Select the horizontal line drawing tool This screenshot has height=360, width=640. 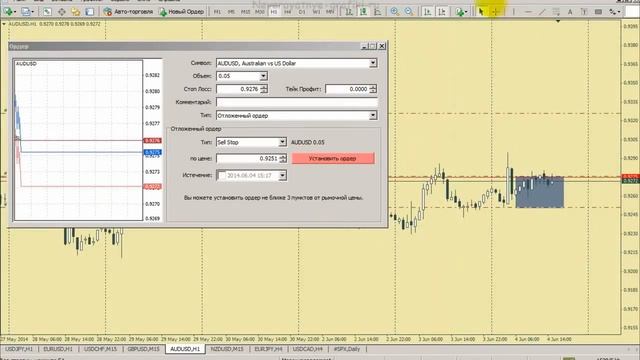coord(528,12)
